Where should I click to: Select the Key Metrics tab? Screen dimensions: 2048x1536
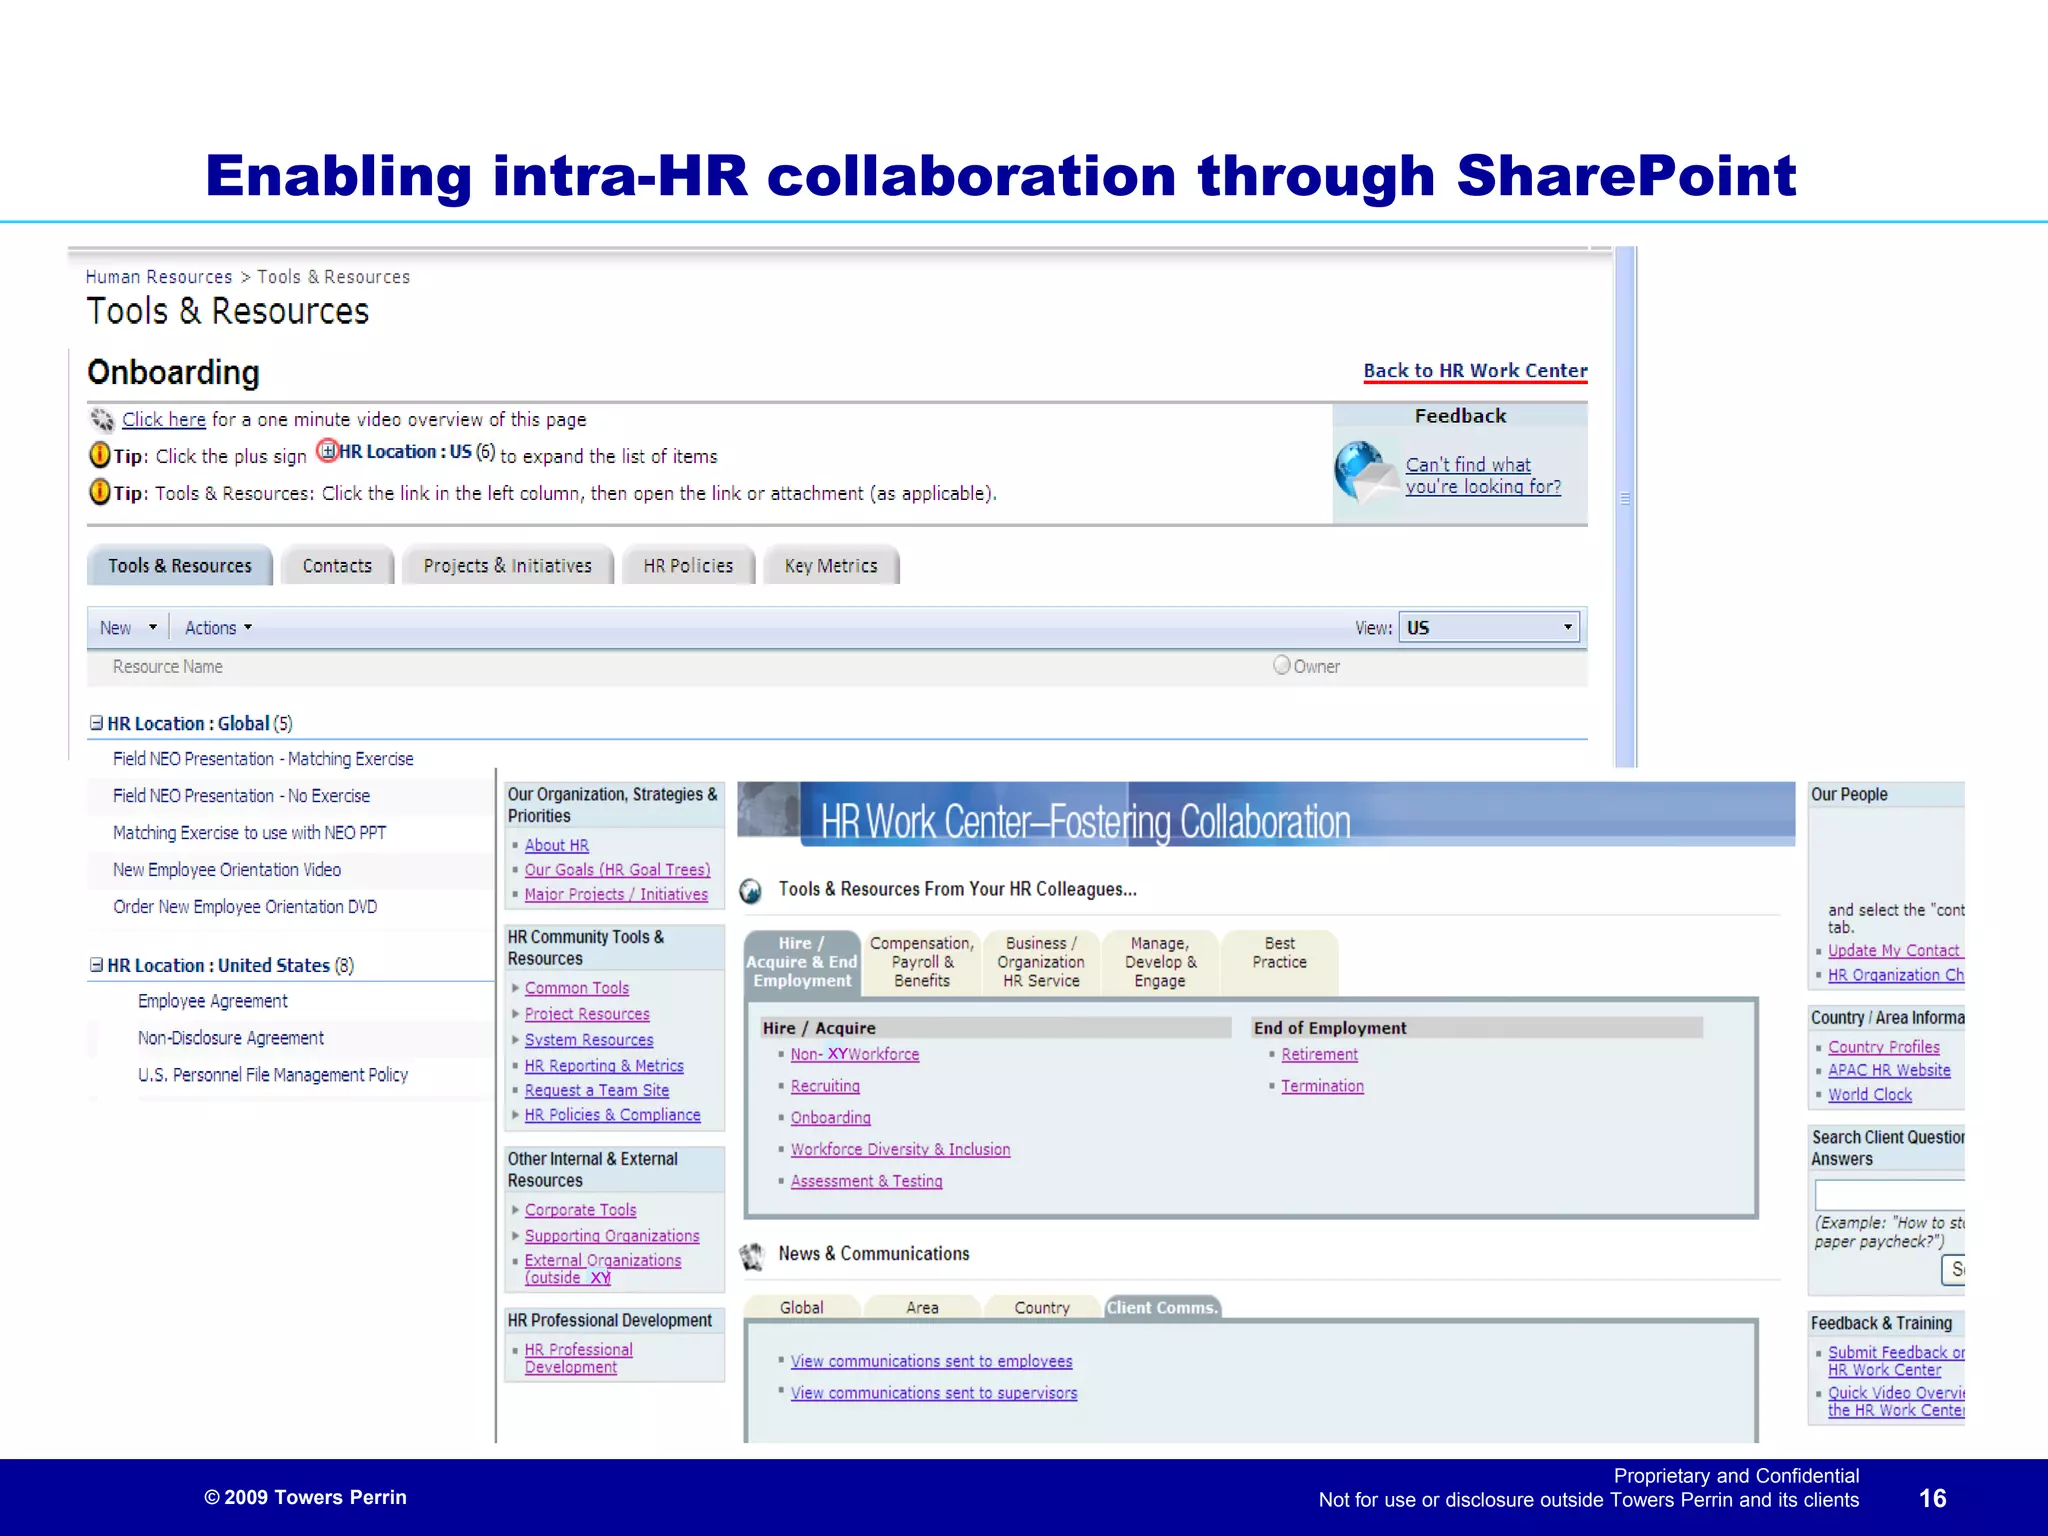[831, 566]
